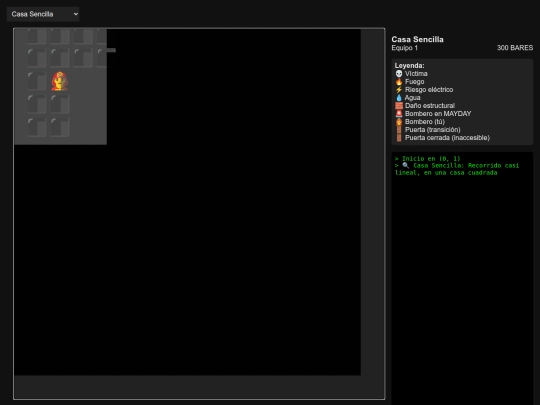This screenshot has width=540, height=405.
Task: Click the Bombero en MAYDAY siren icon
Action: tap(399, 114)
